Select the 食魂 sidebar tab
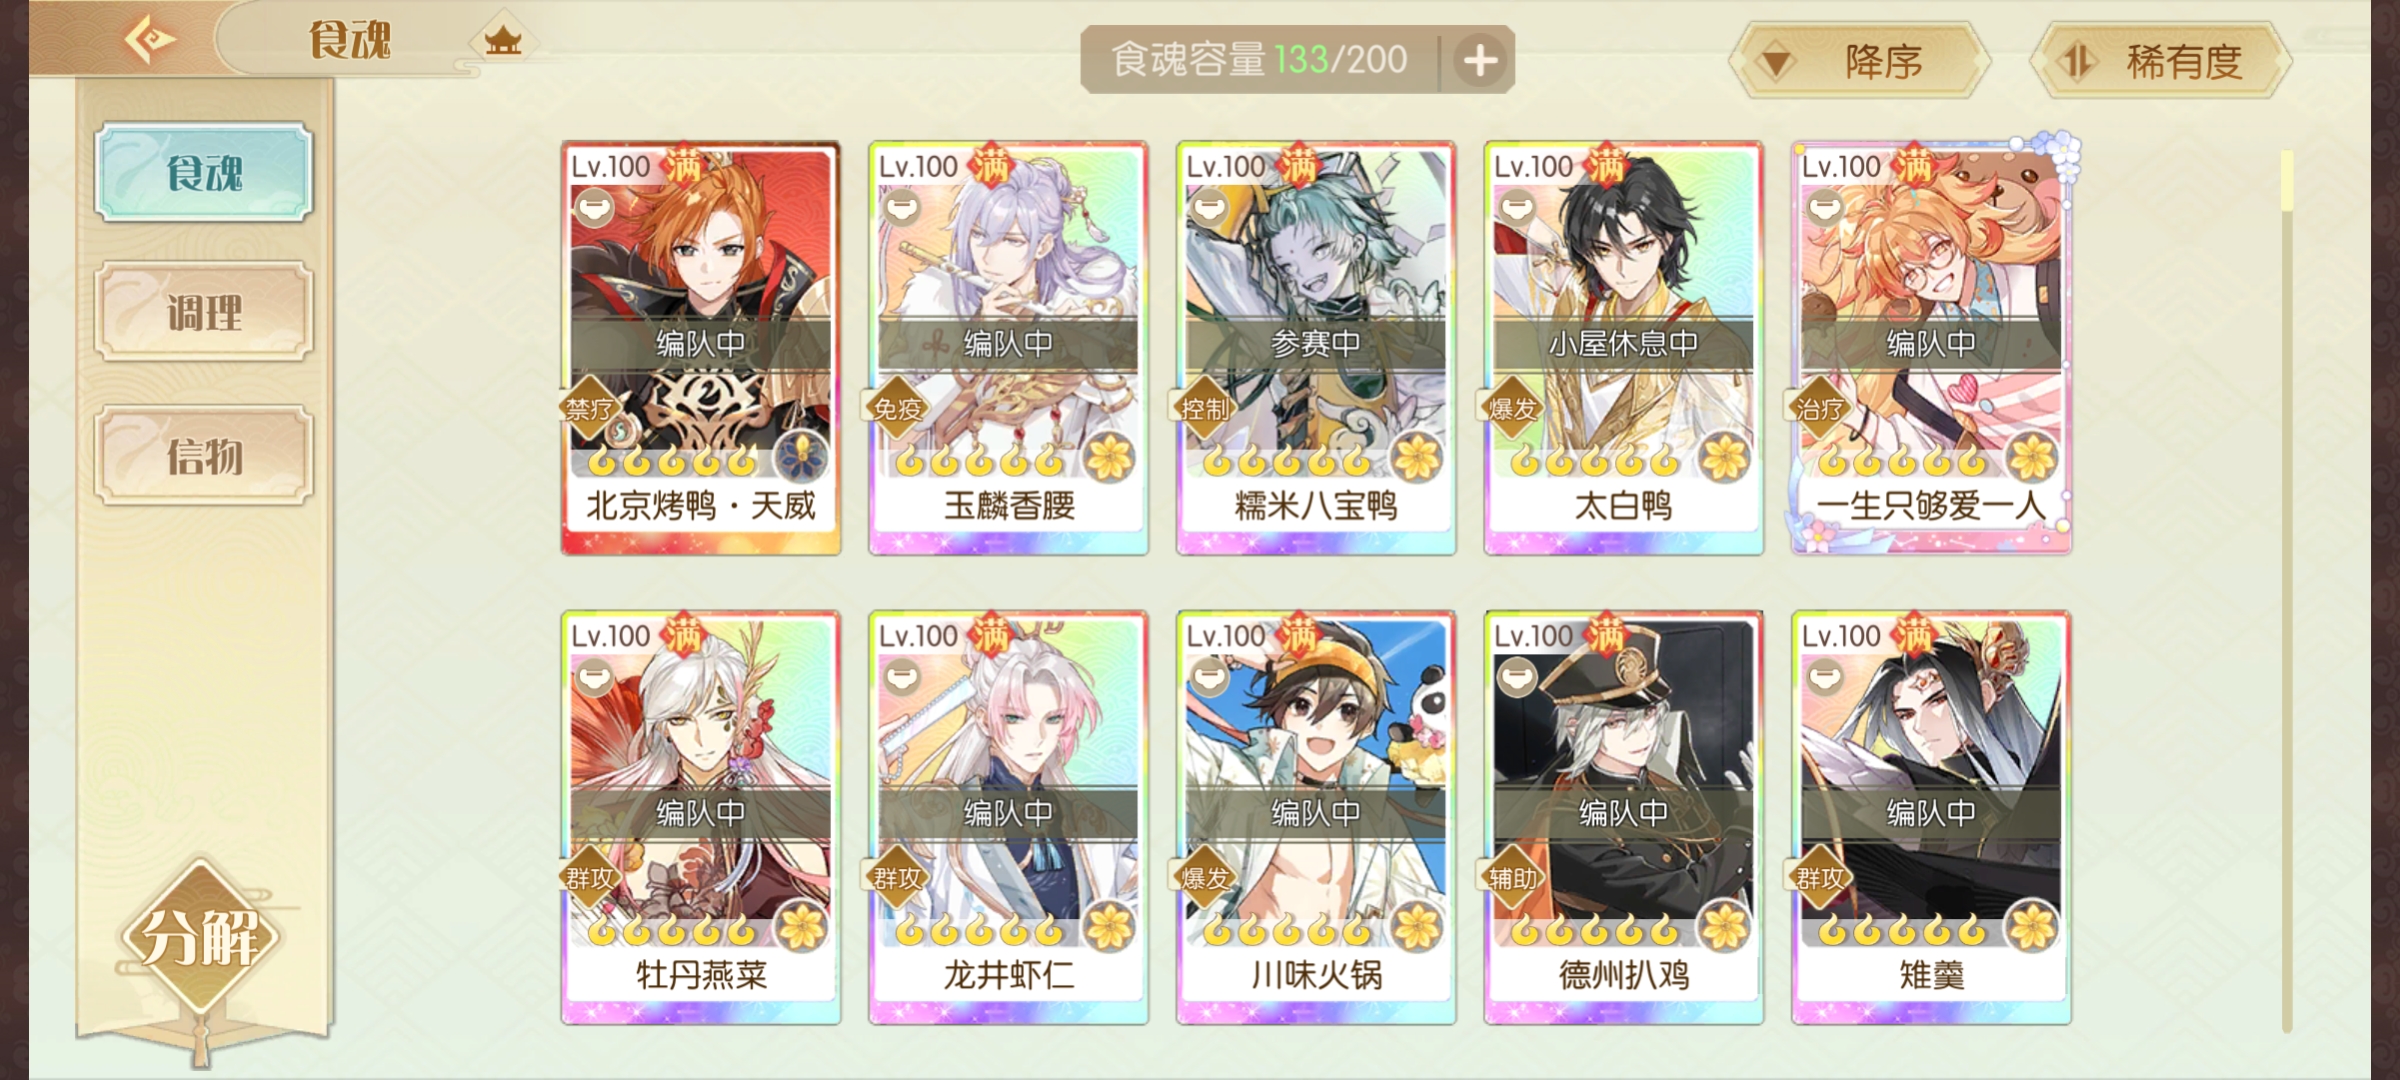Viewport: 2400px width, 1080px height. (x=204, y=172)
